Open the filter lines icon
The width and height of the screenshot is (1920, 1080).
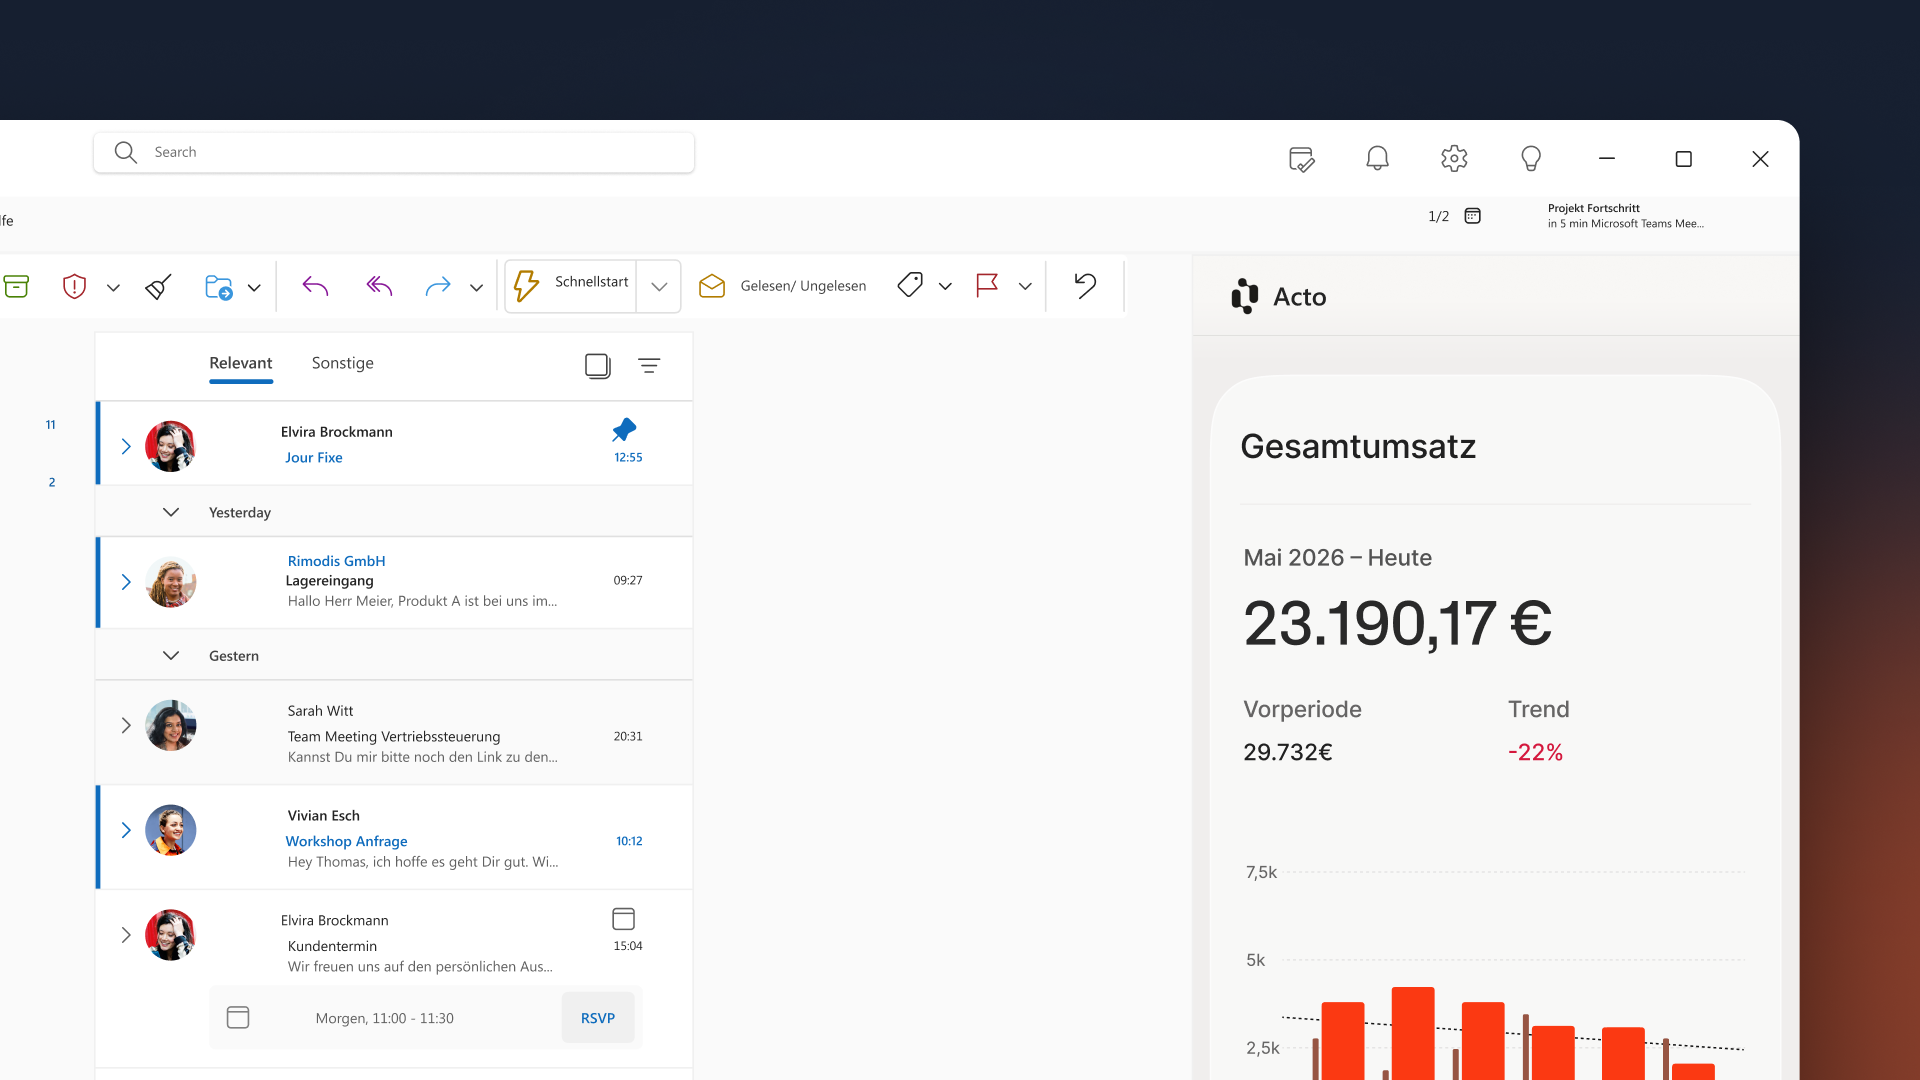click(x=649, y=366)
